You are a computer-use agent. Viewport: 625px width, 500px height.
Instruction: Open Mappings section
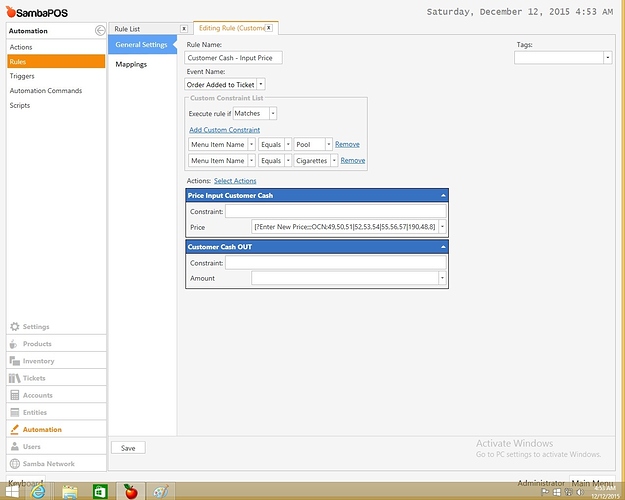click(x=131, y=64)
